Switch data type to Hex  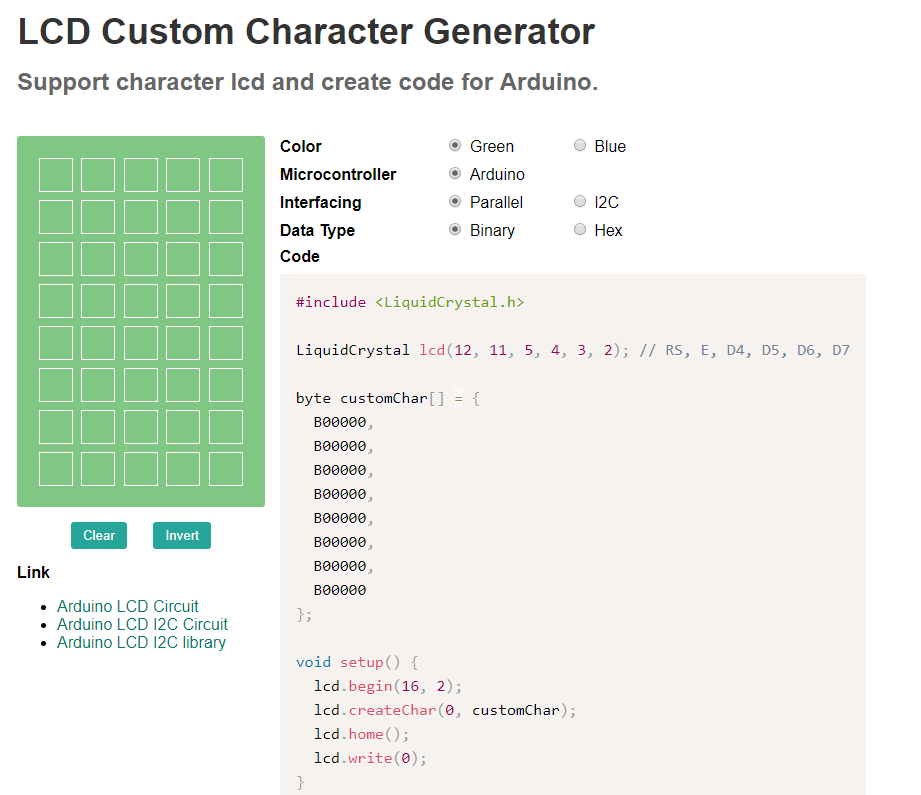580,230
